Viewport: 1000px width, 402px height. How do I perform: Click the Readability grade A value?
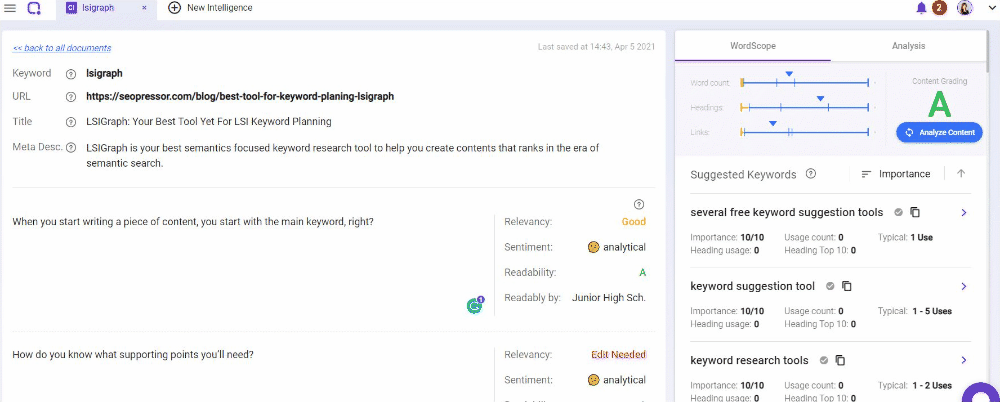(642, 272)
